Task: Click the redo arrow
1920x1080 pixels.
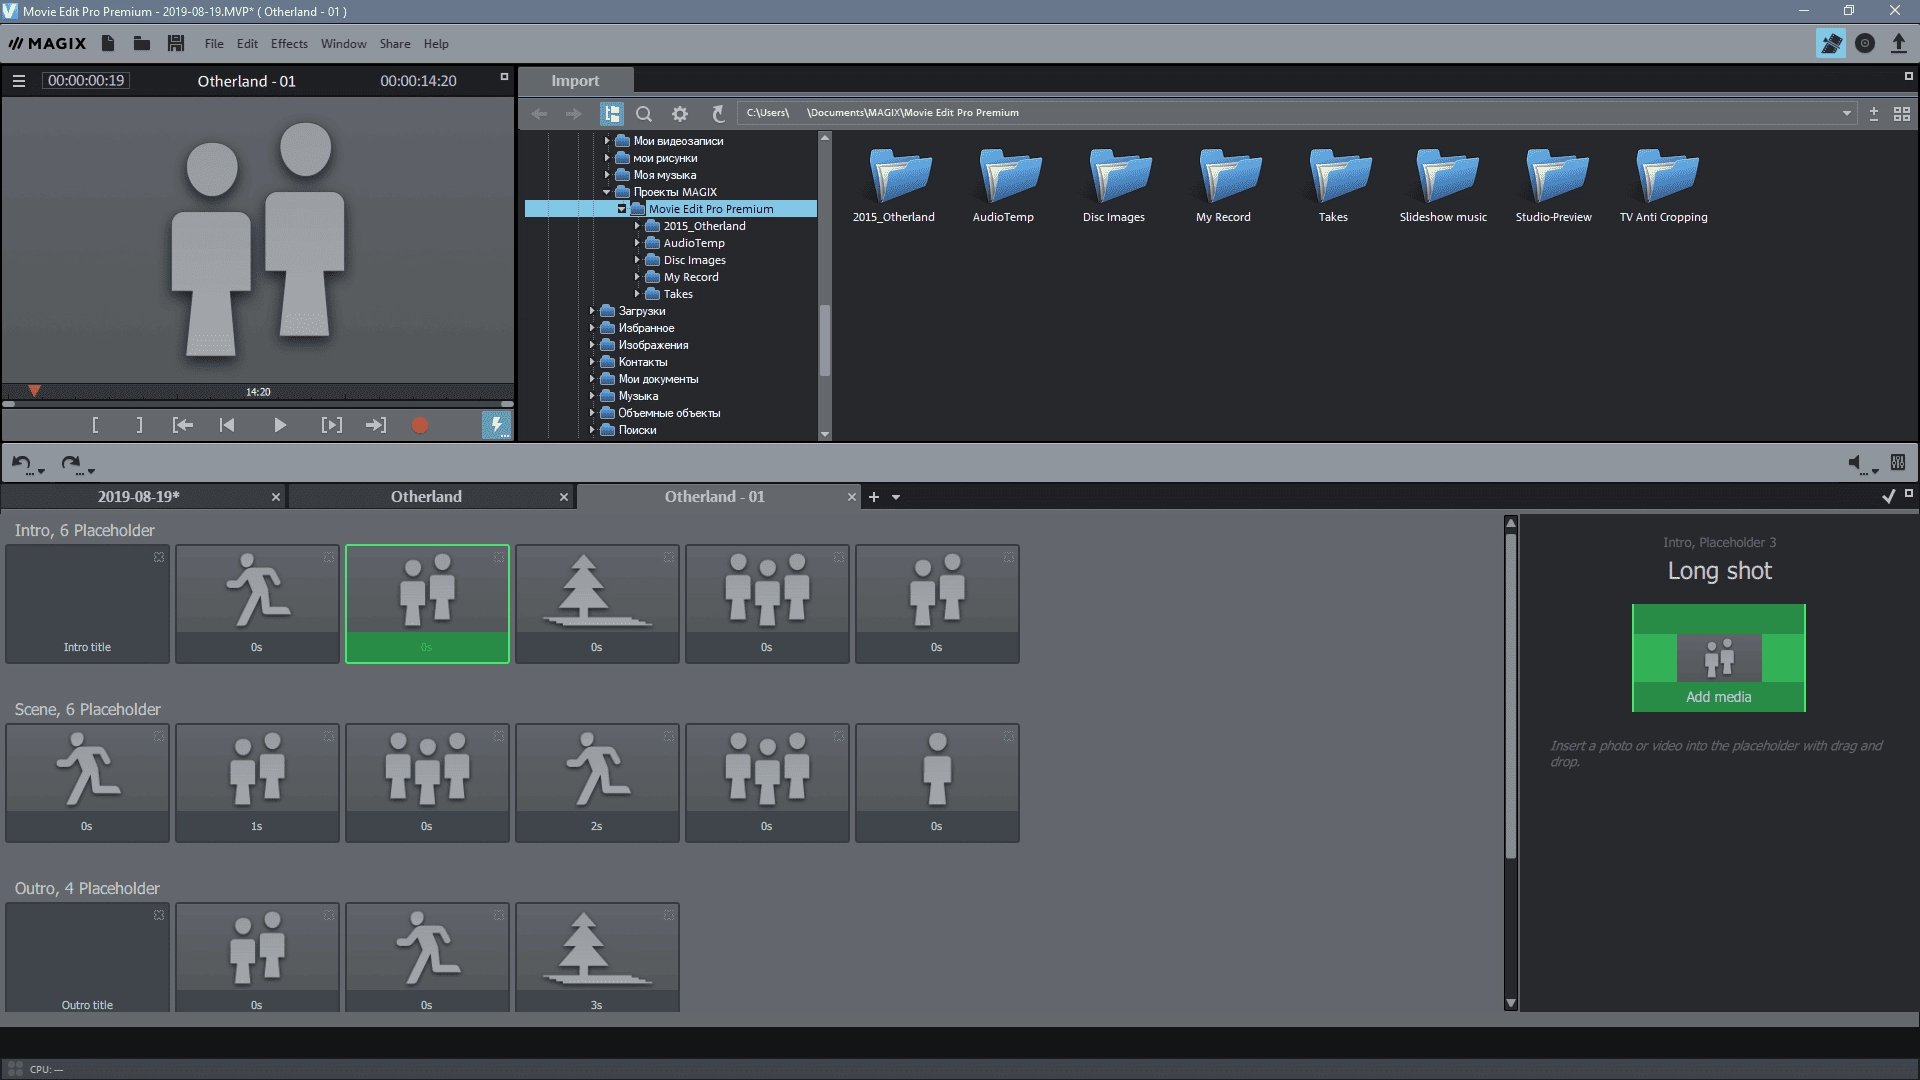Action: [x=70, y=463]
